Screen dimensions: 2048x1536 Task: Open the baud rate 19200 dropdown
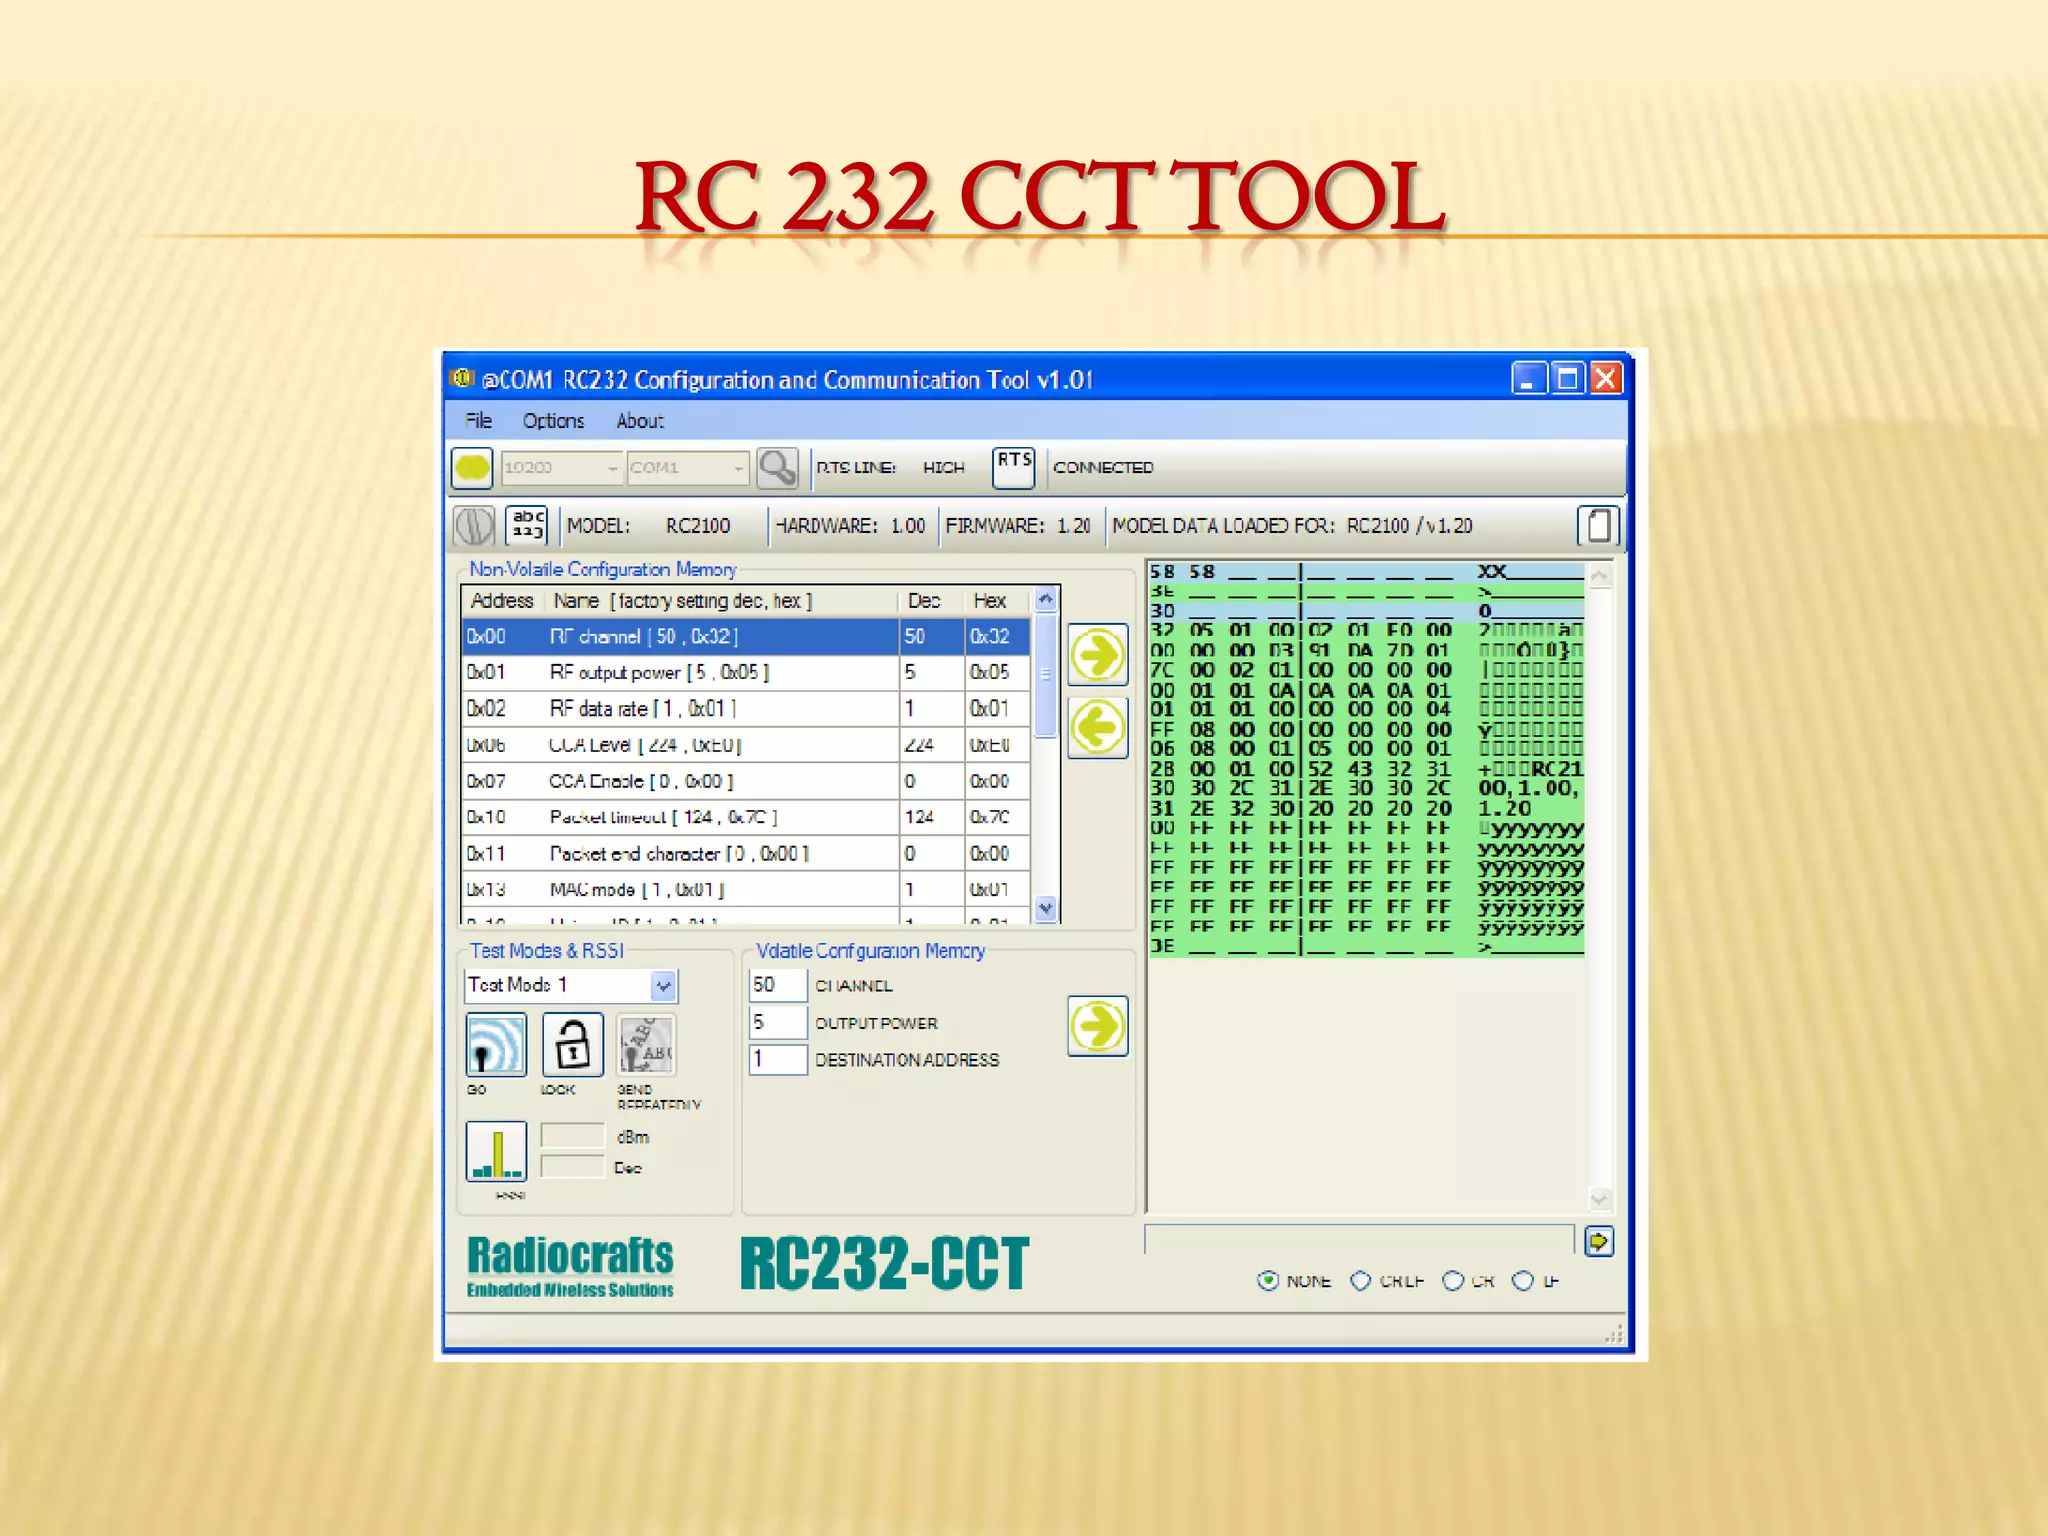[561, 467]
